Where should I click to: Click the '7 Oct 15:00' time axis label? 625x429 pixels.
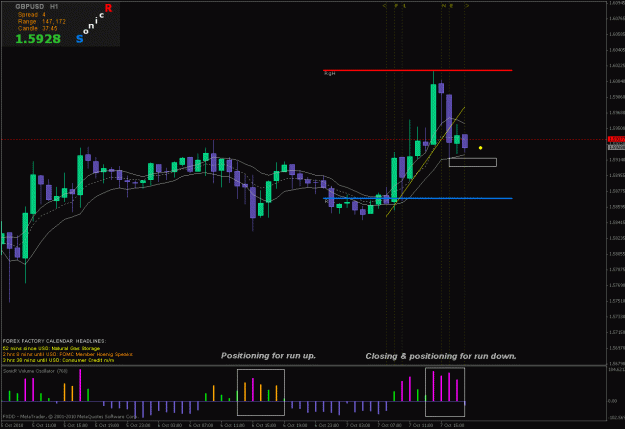click(x=452, y=425)
